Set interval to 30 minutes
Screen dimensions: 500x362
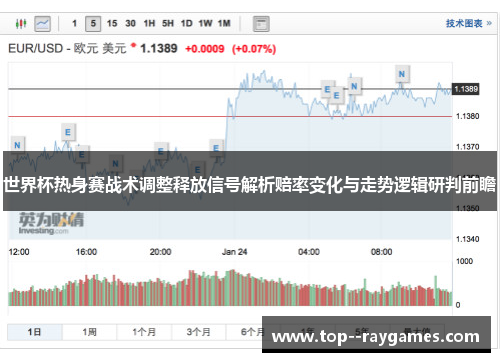point(130,23)
